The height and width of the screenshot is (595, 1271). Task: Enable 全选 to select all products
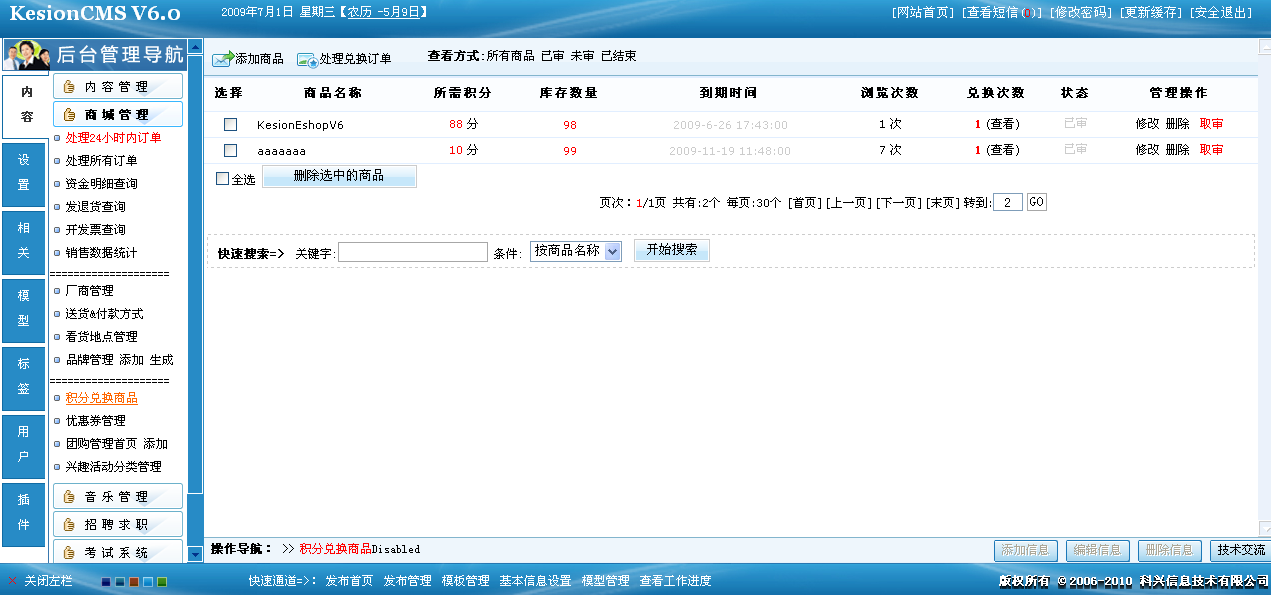pos(224,176)
